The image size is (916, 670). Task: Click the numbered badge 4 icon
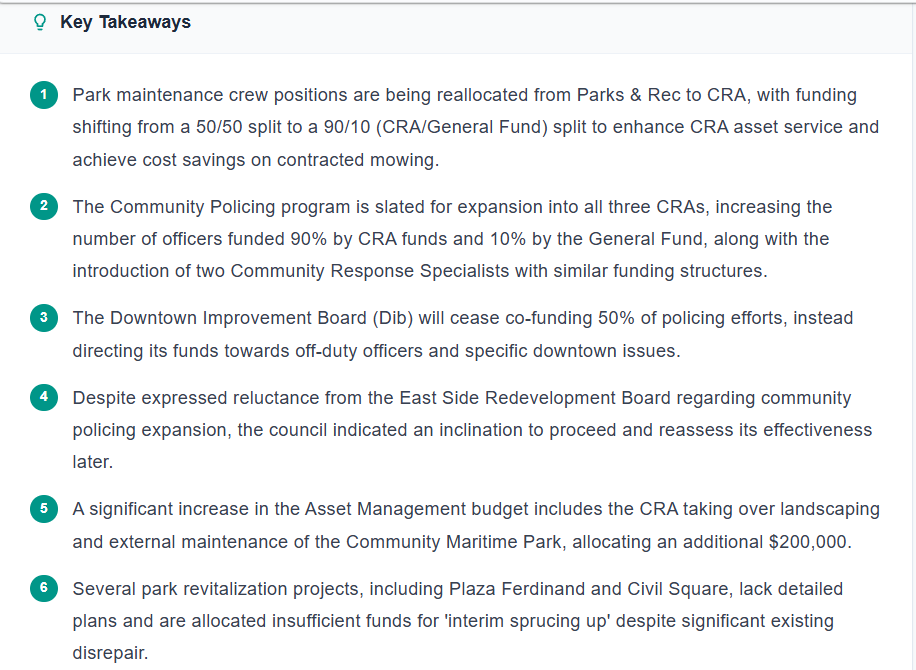[x=44, y=397]
